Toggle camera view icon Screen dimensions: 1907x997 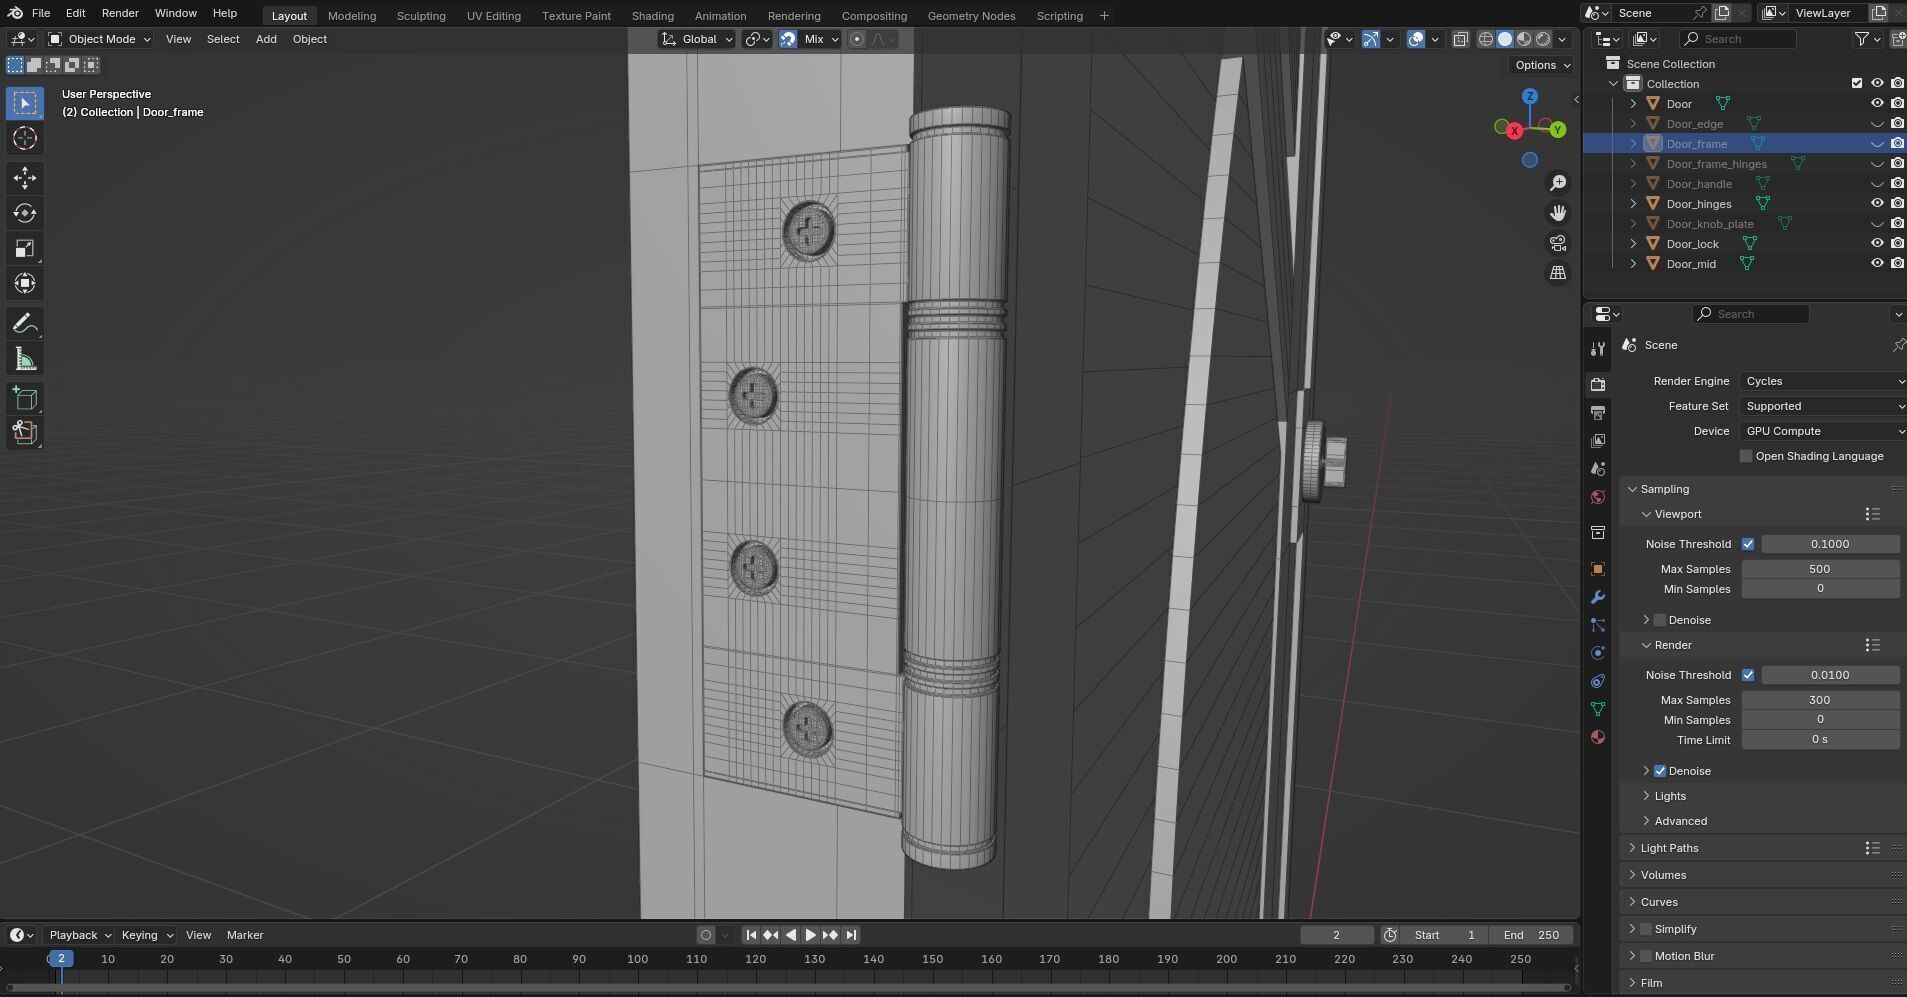pos(1558,243)
